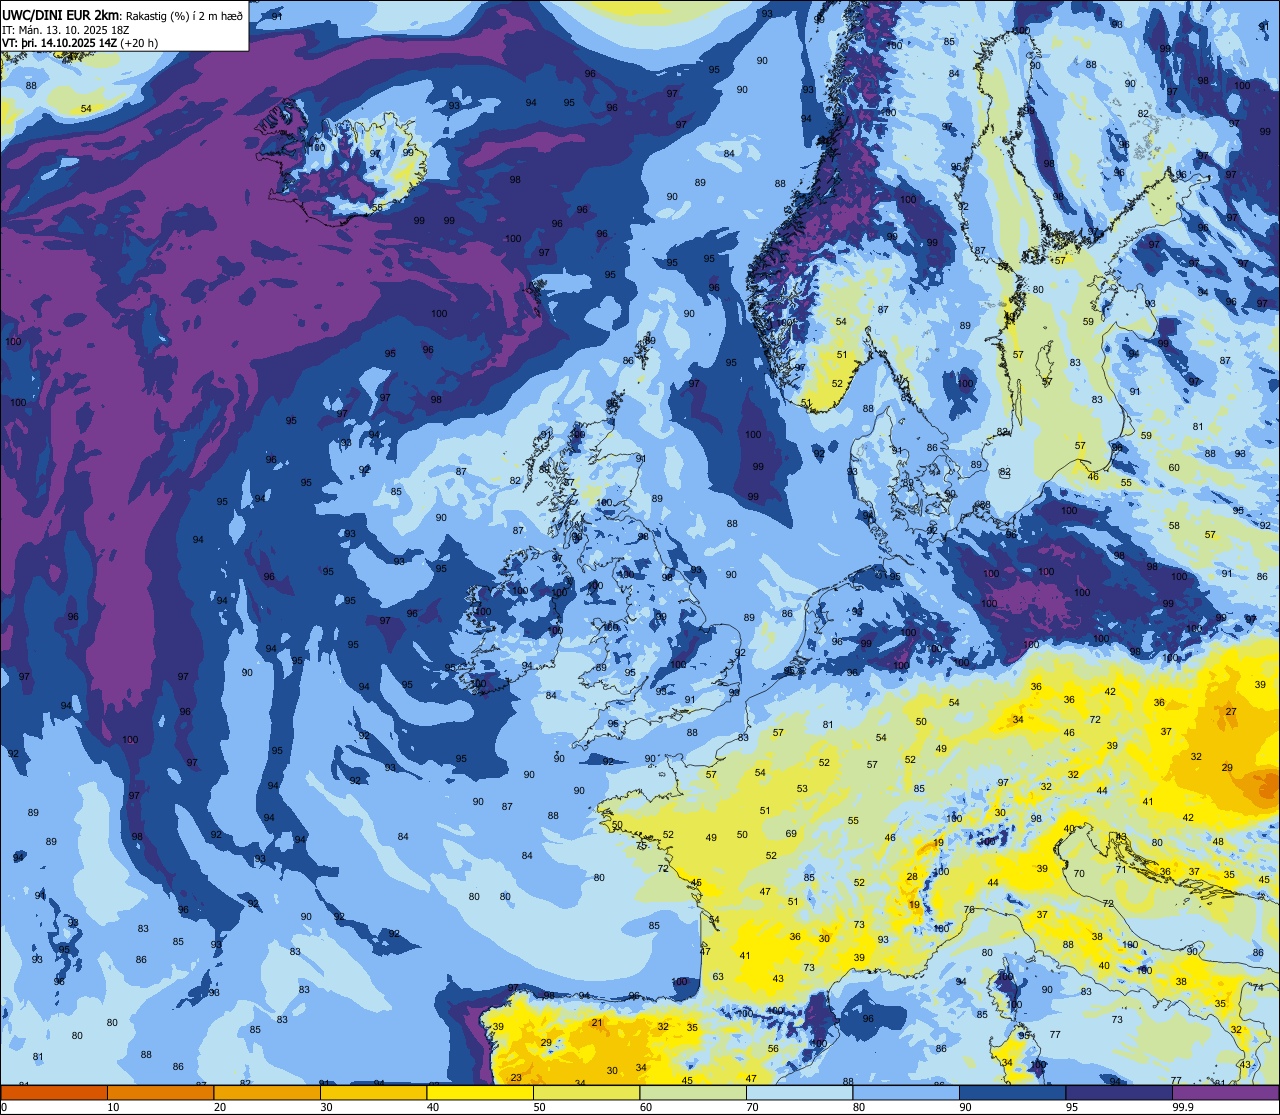Click the 80–90 light blue legend swatch

[905, 1093]
